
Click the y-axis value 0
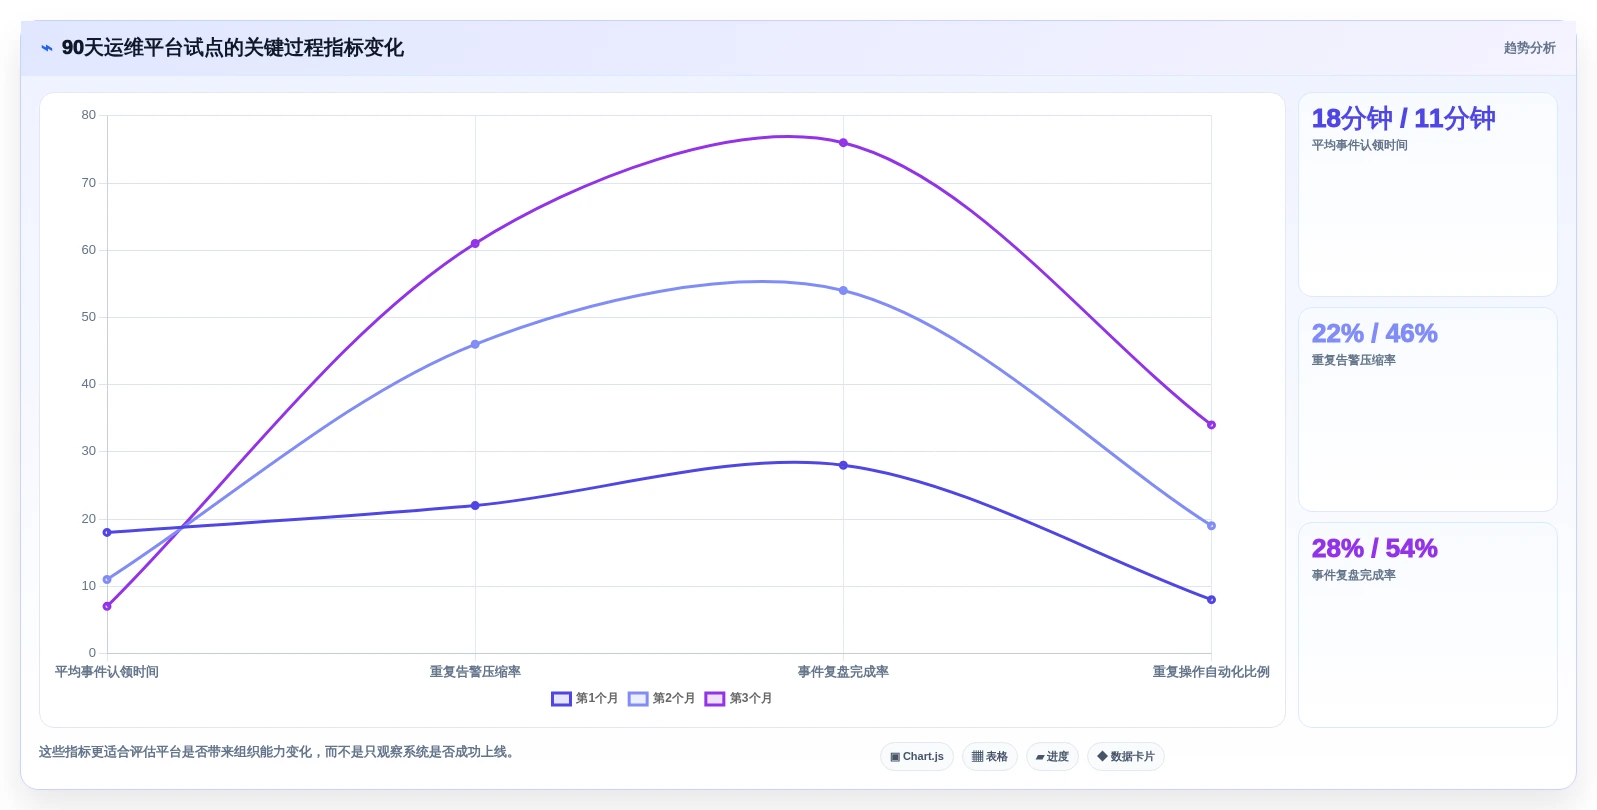pyautogui.click(x=92, y=653)
